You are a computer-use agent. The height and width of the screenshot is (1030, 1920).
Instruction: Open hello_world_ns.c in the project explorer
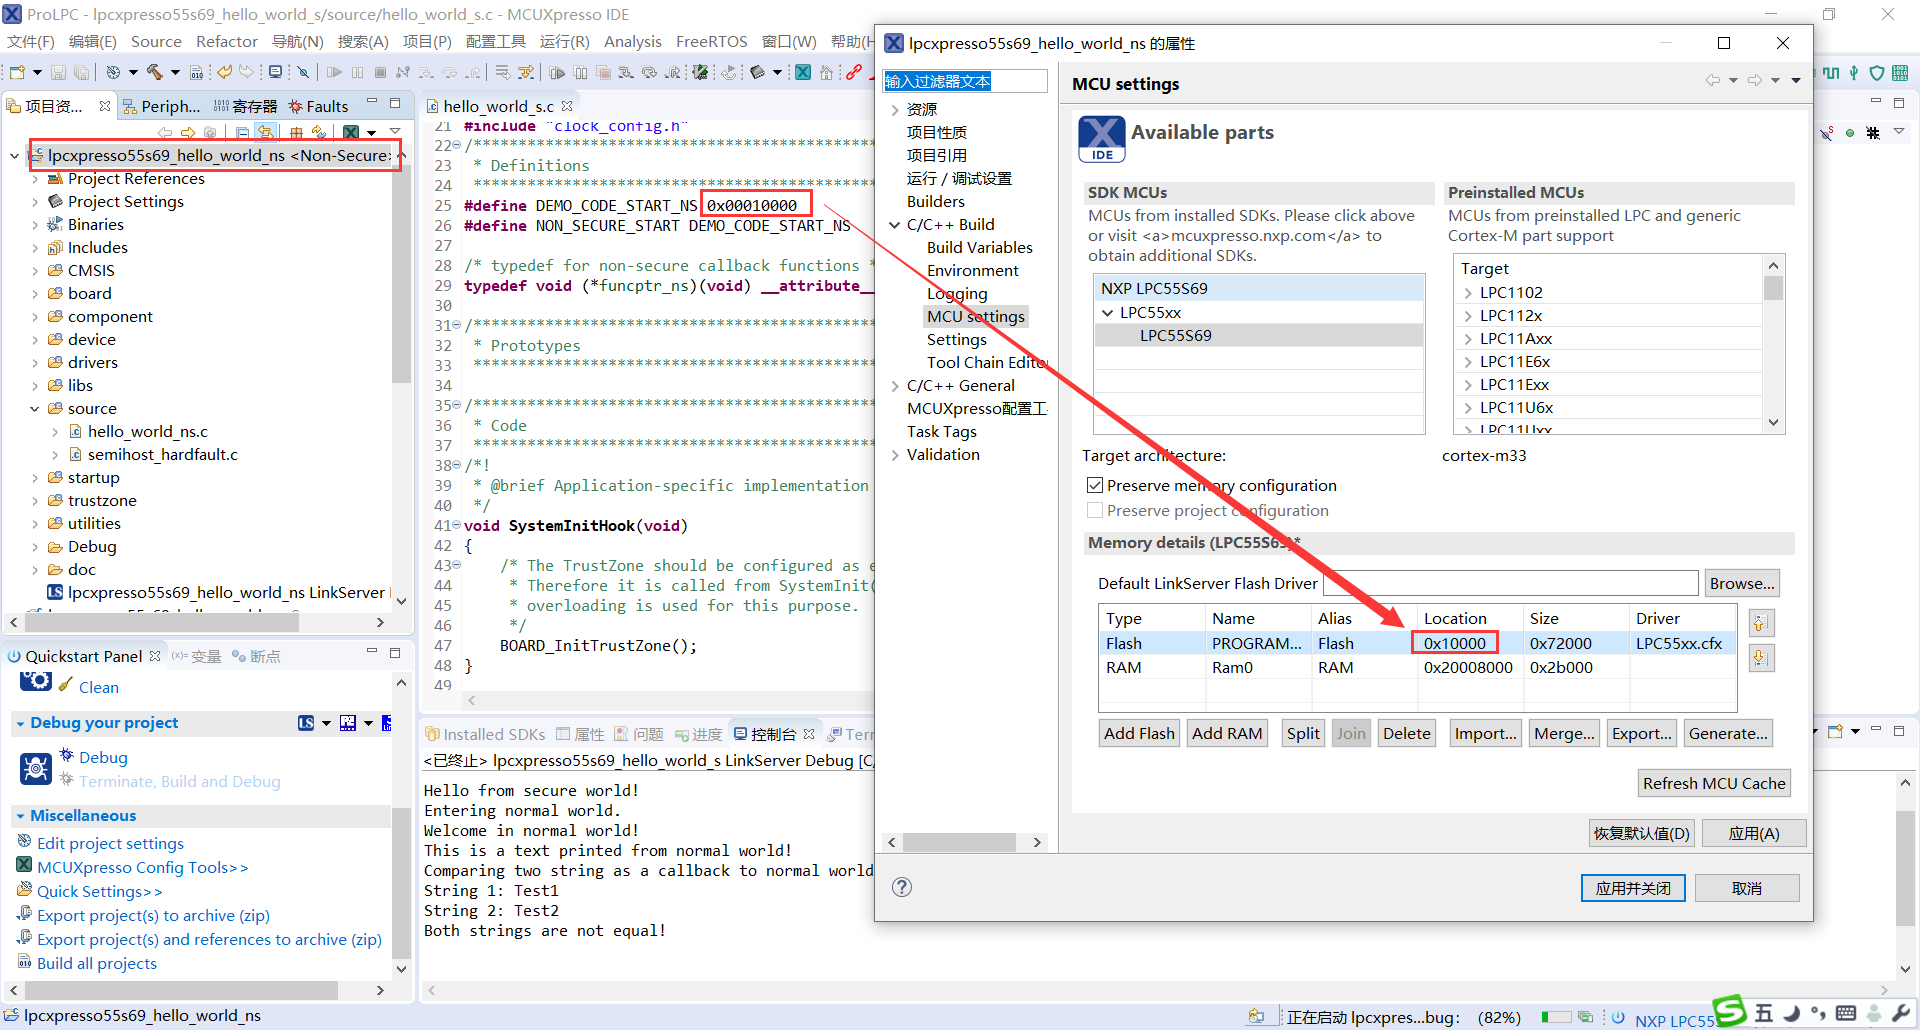[147, 432]
